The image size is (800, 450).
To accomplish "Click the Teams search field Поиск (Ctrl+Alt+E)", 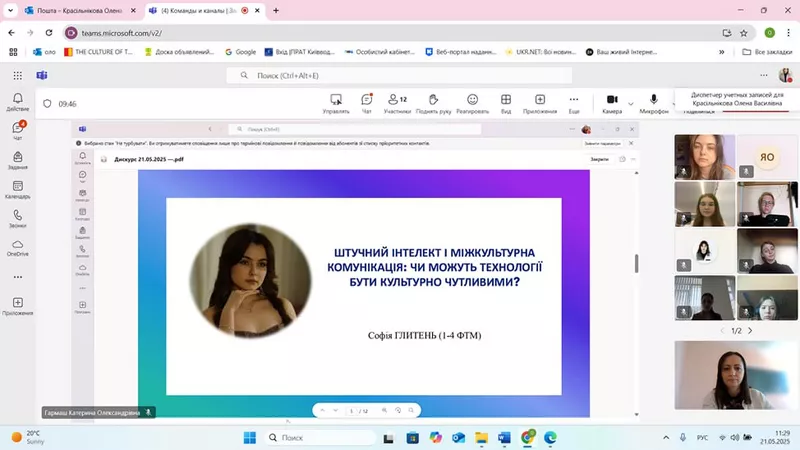I will pos(399,76).
